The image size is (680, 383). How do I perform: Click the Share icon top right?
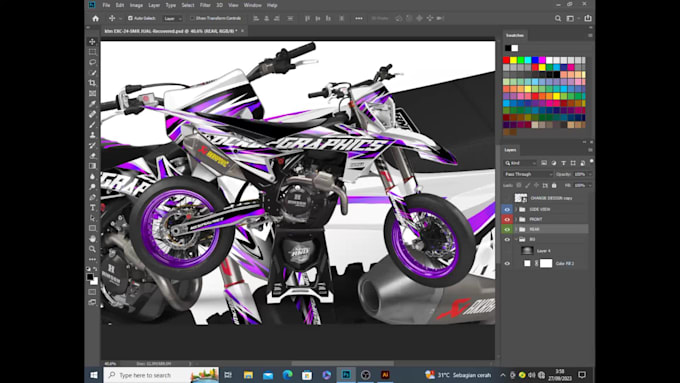coord(588,18)
